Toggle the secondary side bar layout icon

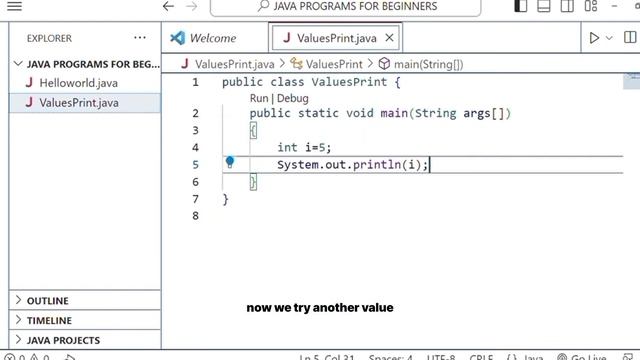(567, 6)
